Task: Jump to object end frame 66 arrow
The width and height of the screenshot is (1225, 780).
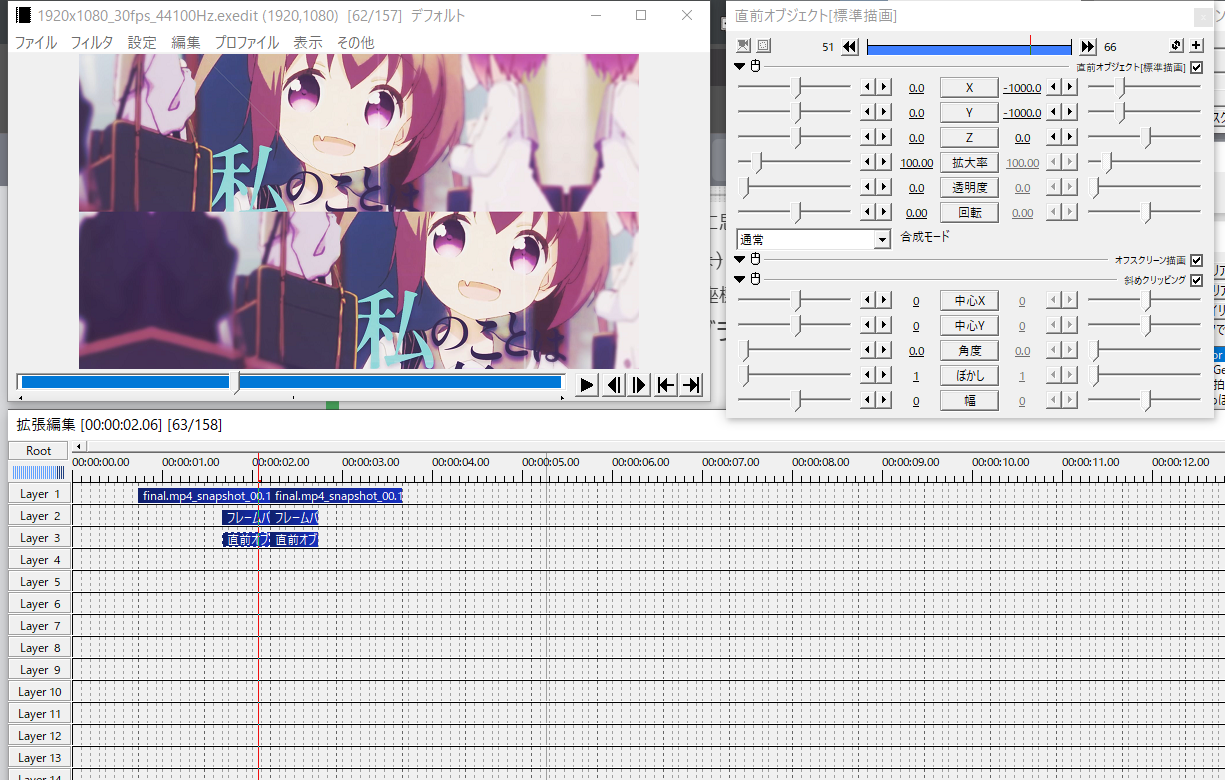Action: click(x=1089, y=47)
